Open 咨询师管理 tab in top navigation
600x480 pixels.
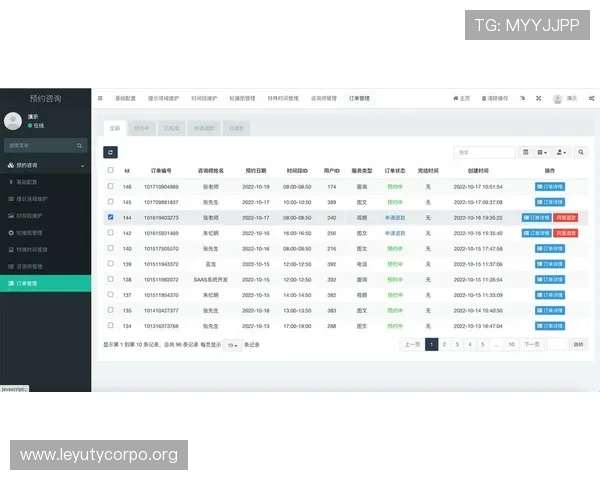pos(324,98)
